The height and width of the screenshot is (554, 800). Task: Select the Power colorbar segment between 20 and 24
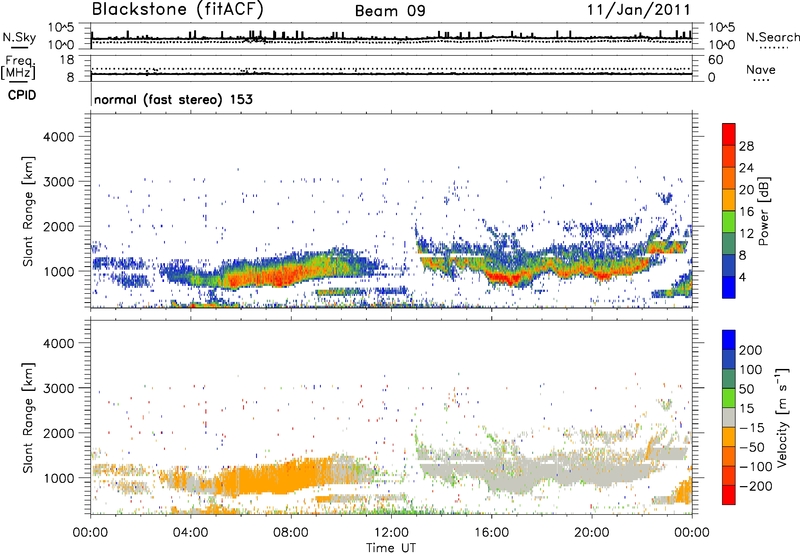(x=729, y=178)
